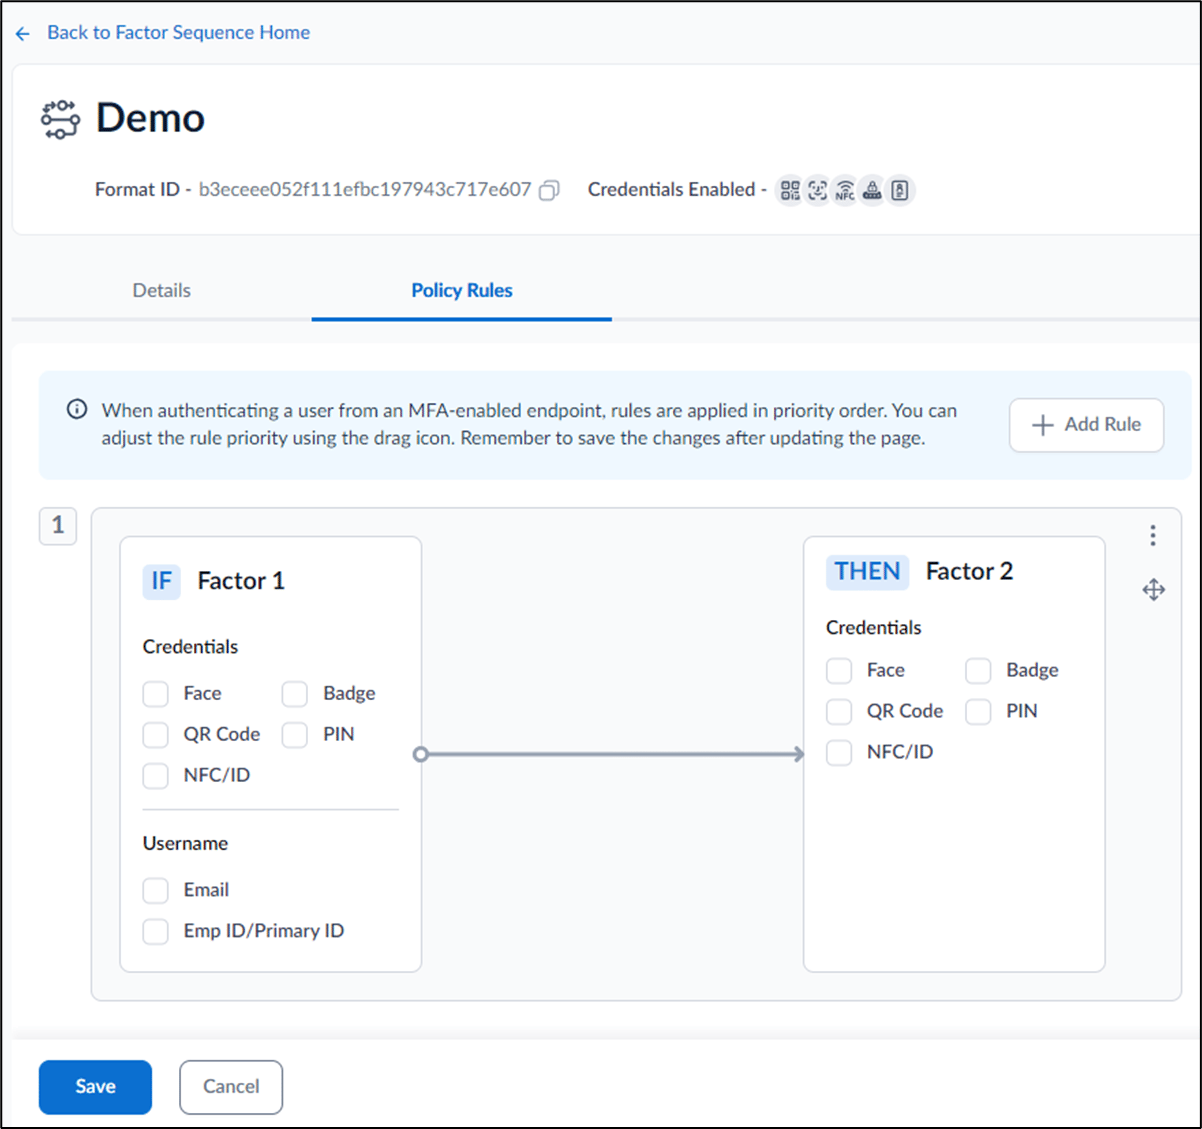Cancel the policy rule edits
1202x1129 pixels.
tap(231, 1087)
